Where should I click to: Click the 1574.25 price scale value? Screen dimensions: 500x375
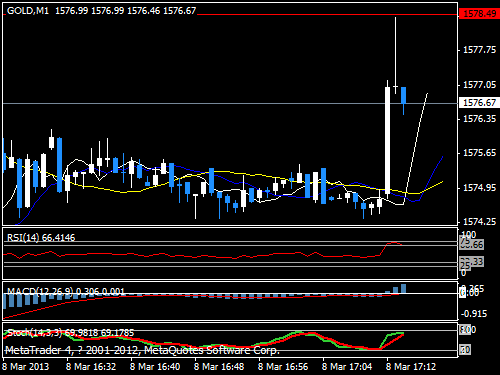coord(480,222)
